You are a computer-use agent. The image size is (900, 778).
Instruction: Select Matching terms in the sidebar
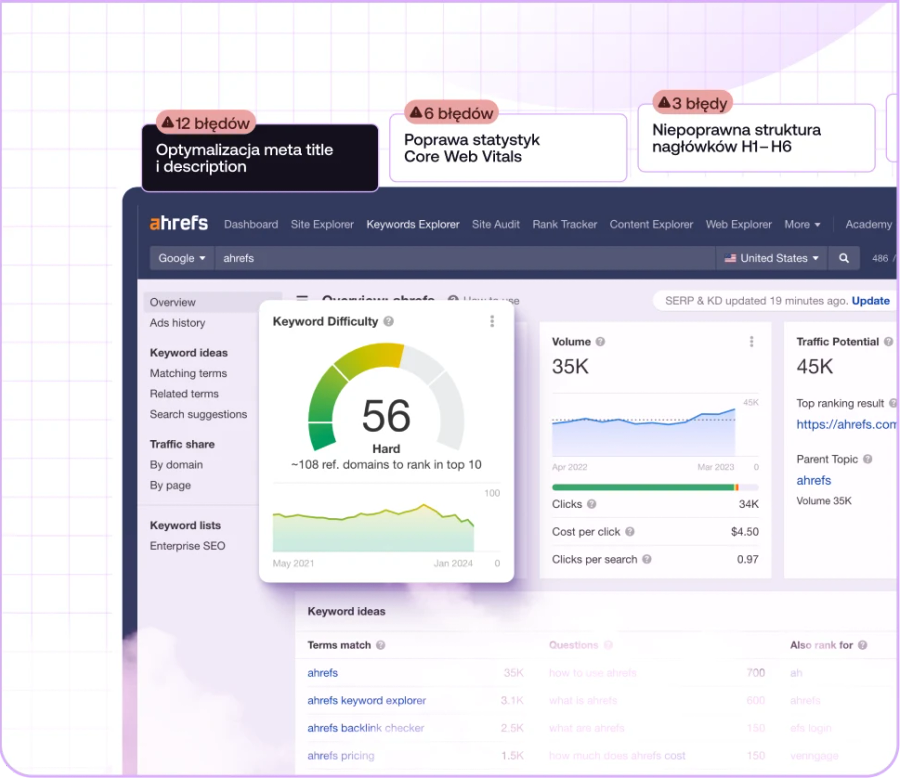click(188, 373)
